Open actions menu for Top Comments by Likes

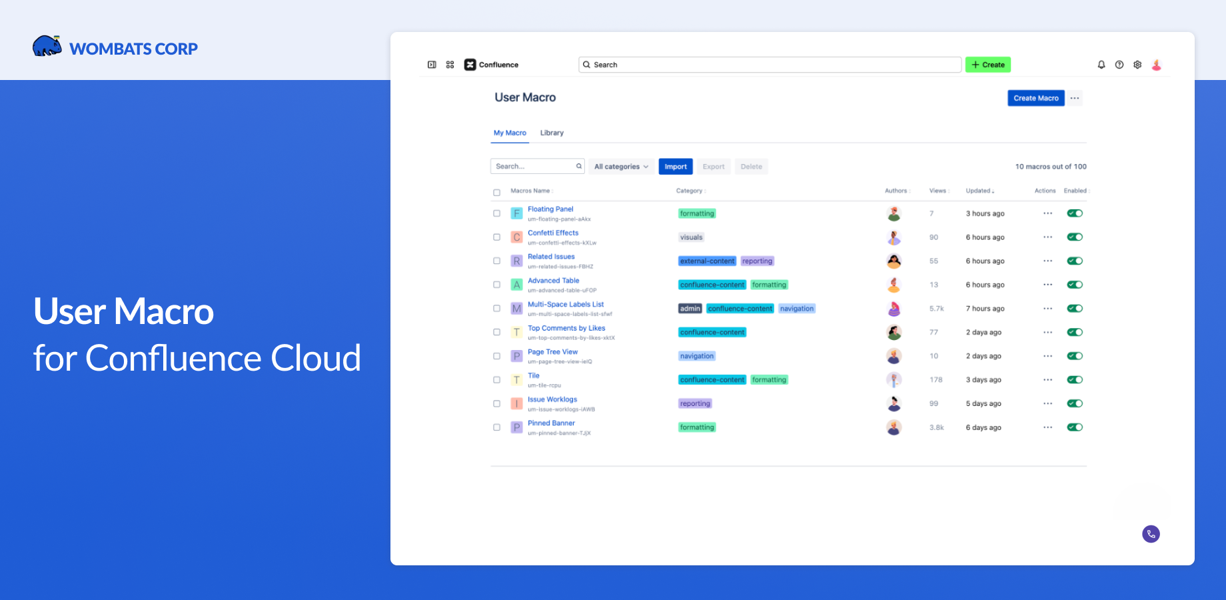(x=1047, y=332)
